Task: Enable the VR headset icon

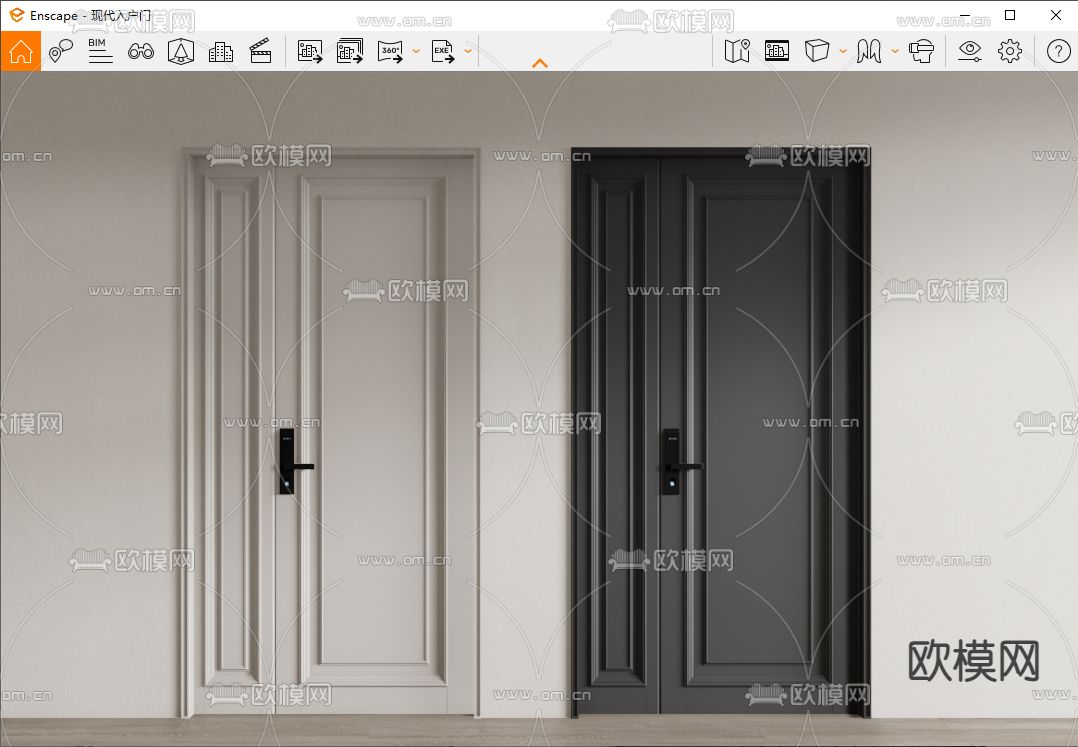Action: [921, 51]
